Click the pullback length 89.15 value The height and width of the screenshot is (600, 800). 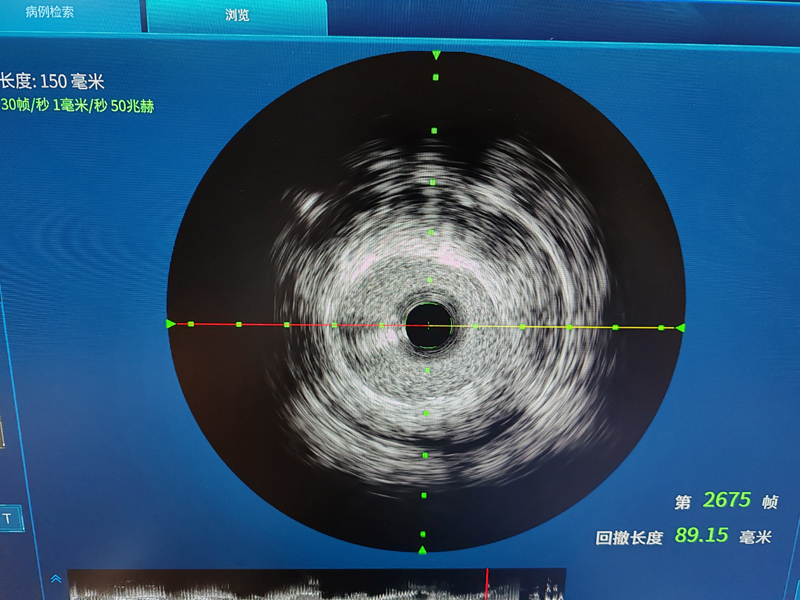pyautogui.click(x=701, y=535)
